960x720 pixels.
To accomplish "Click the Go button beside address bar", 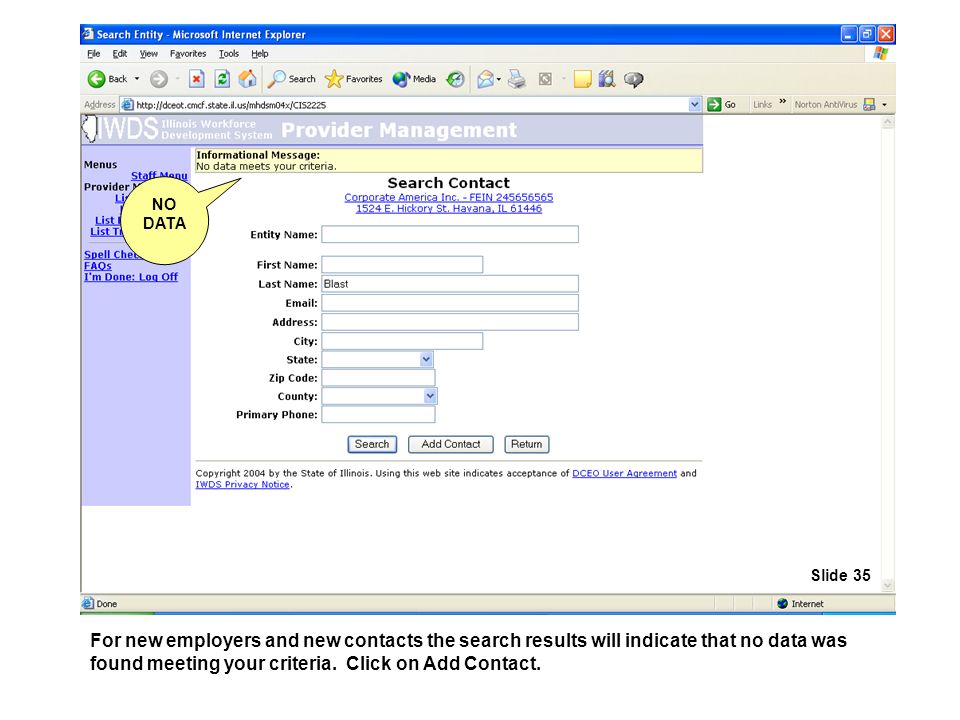I will tap(721, 105).
